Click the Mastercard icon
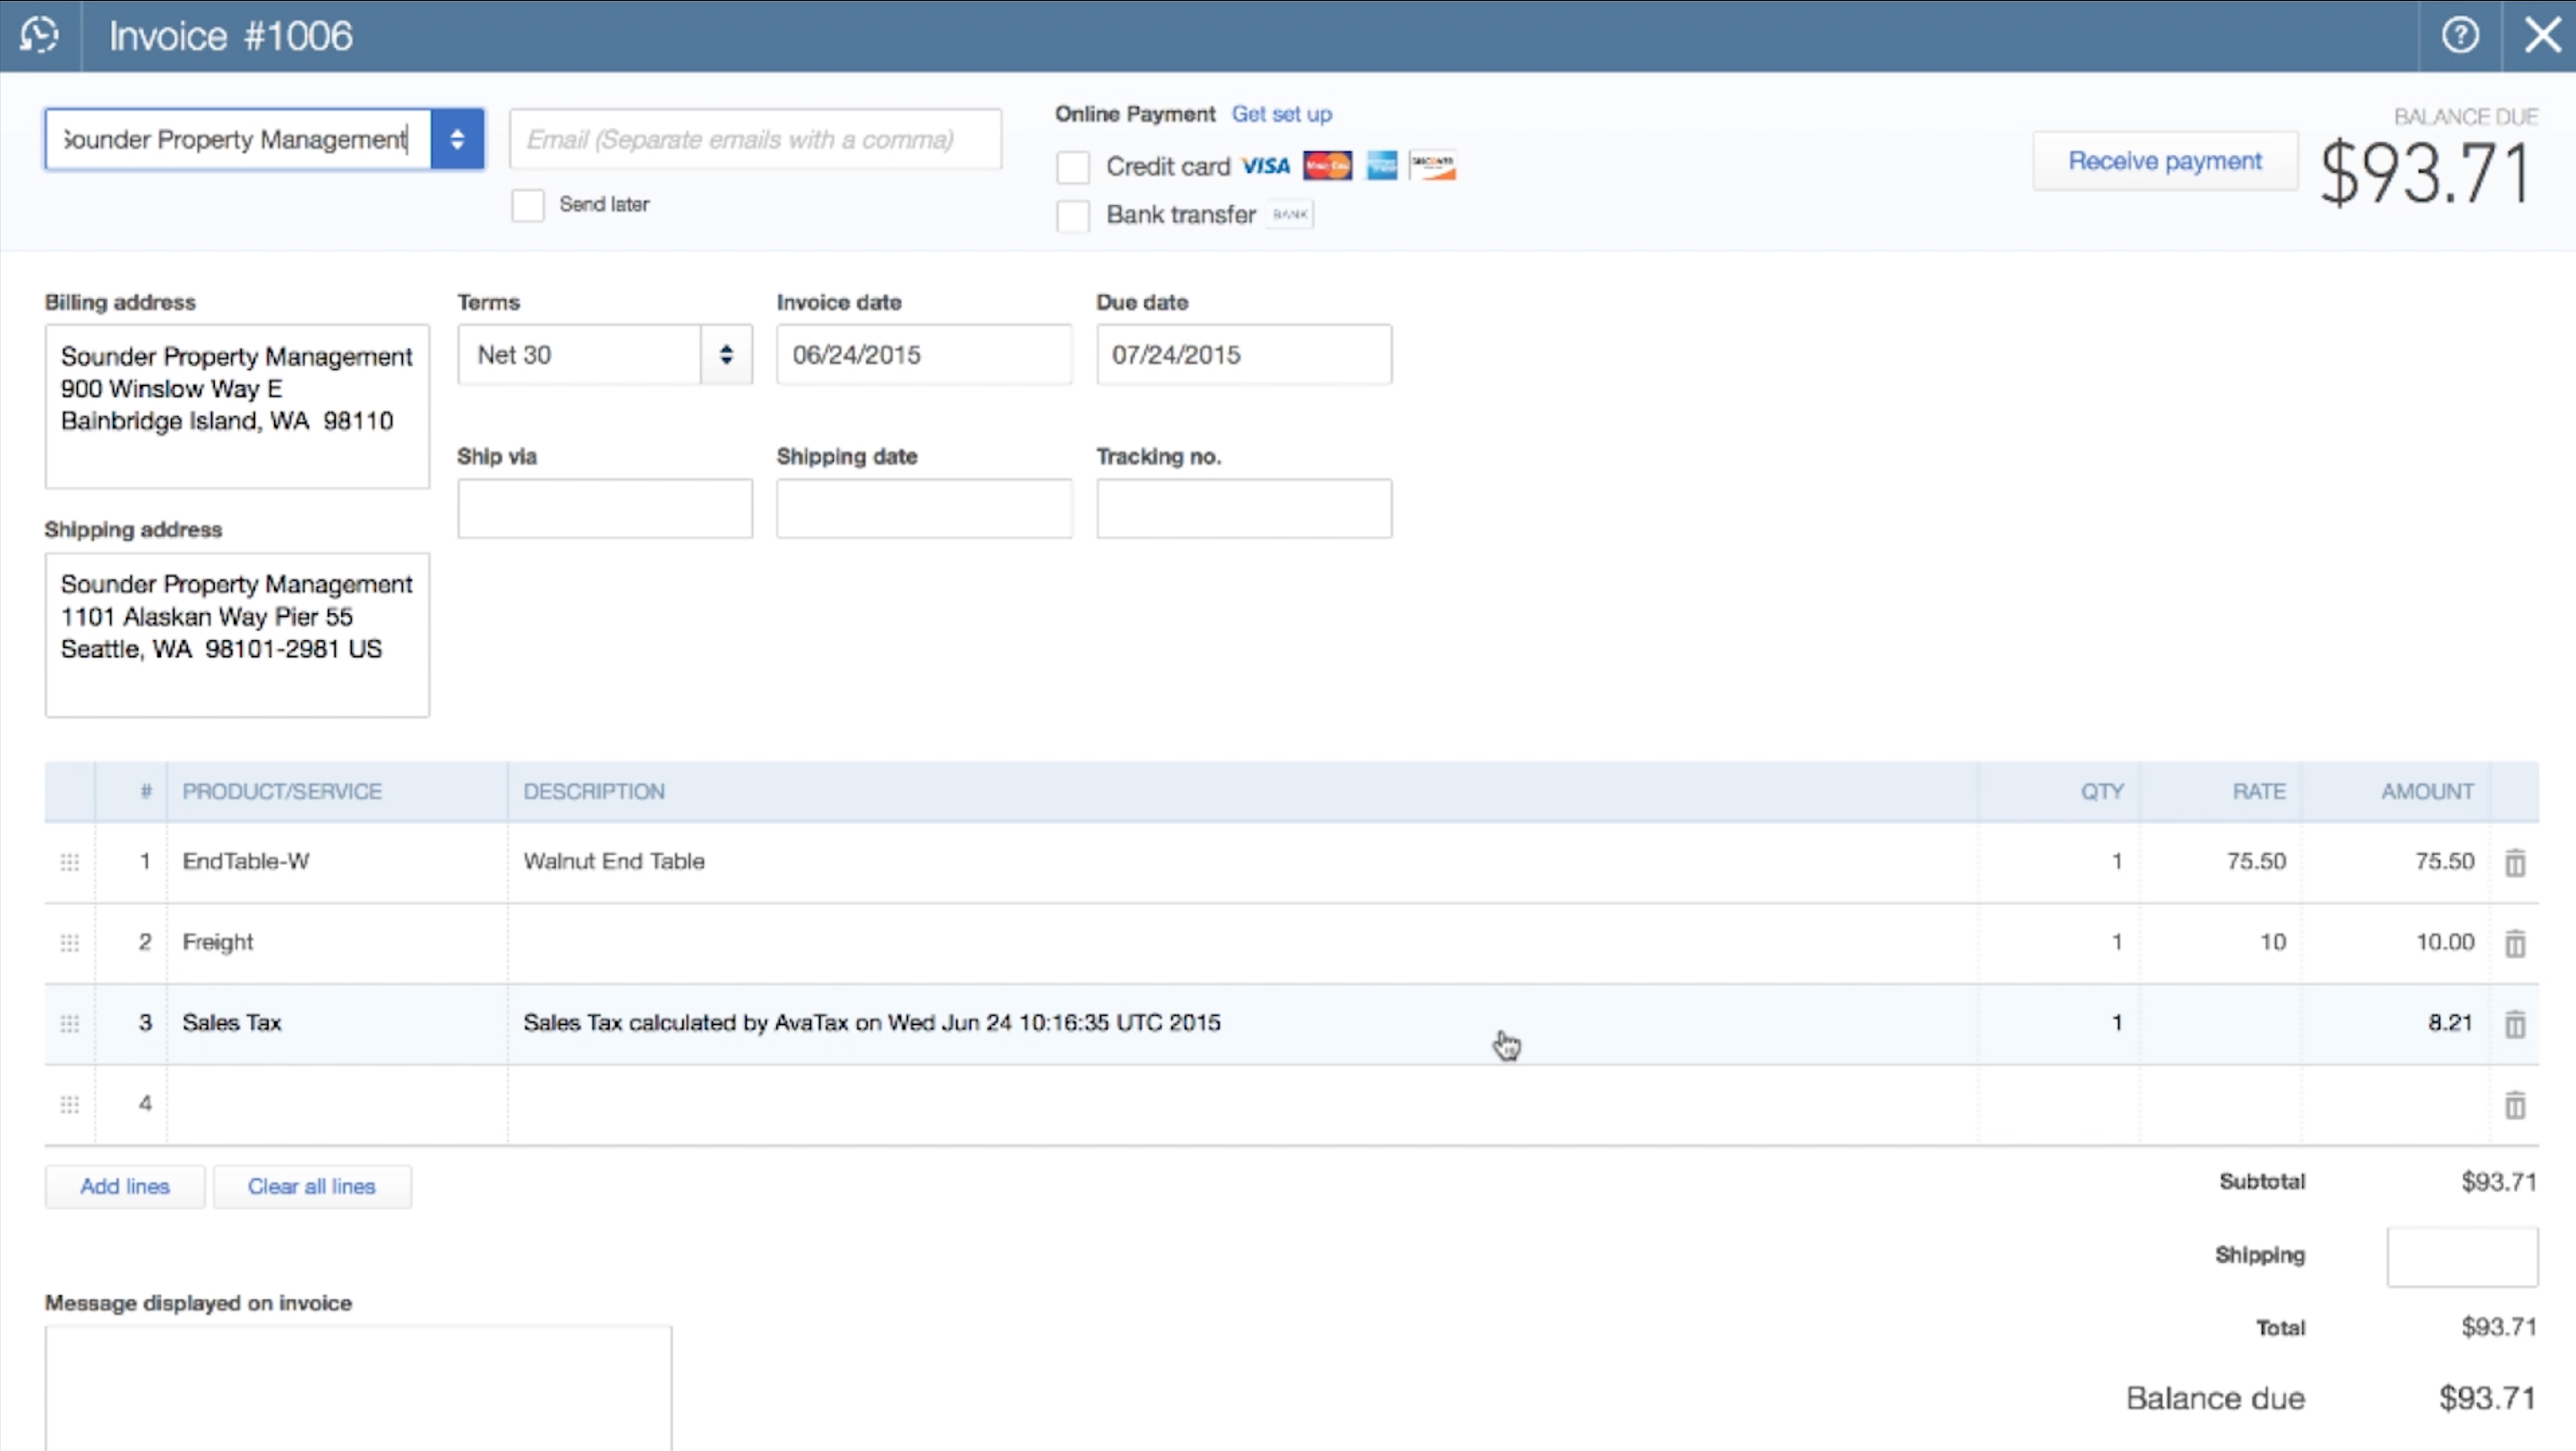The image size is (2576, 1451). point(1327,165)
